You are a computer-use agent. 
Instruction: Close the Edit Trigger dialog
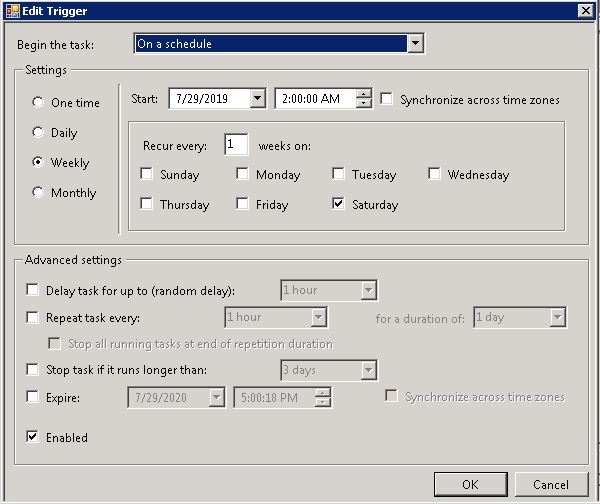click(x=585, y=10)
